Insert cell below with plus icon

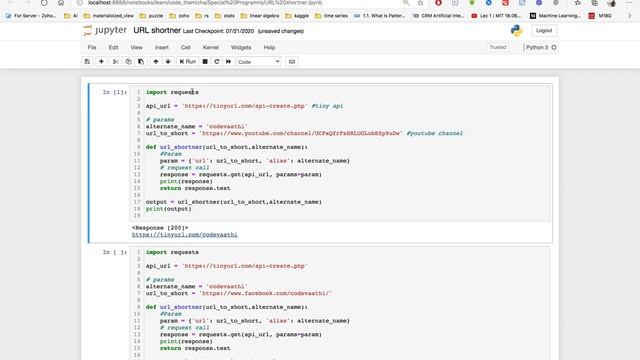tap(101, 62)
